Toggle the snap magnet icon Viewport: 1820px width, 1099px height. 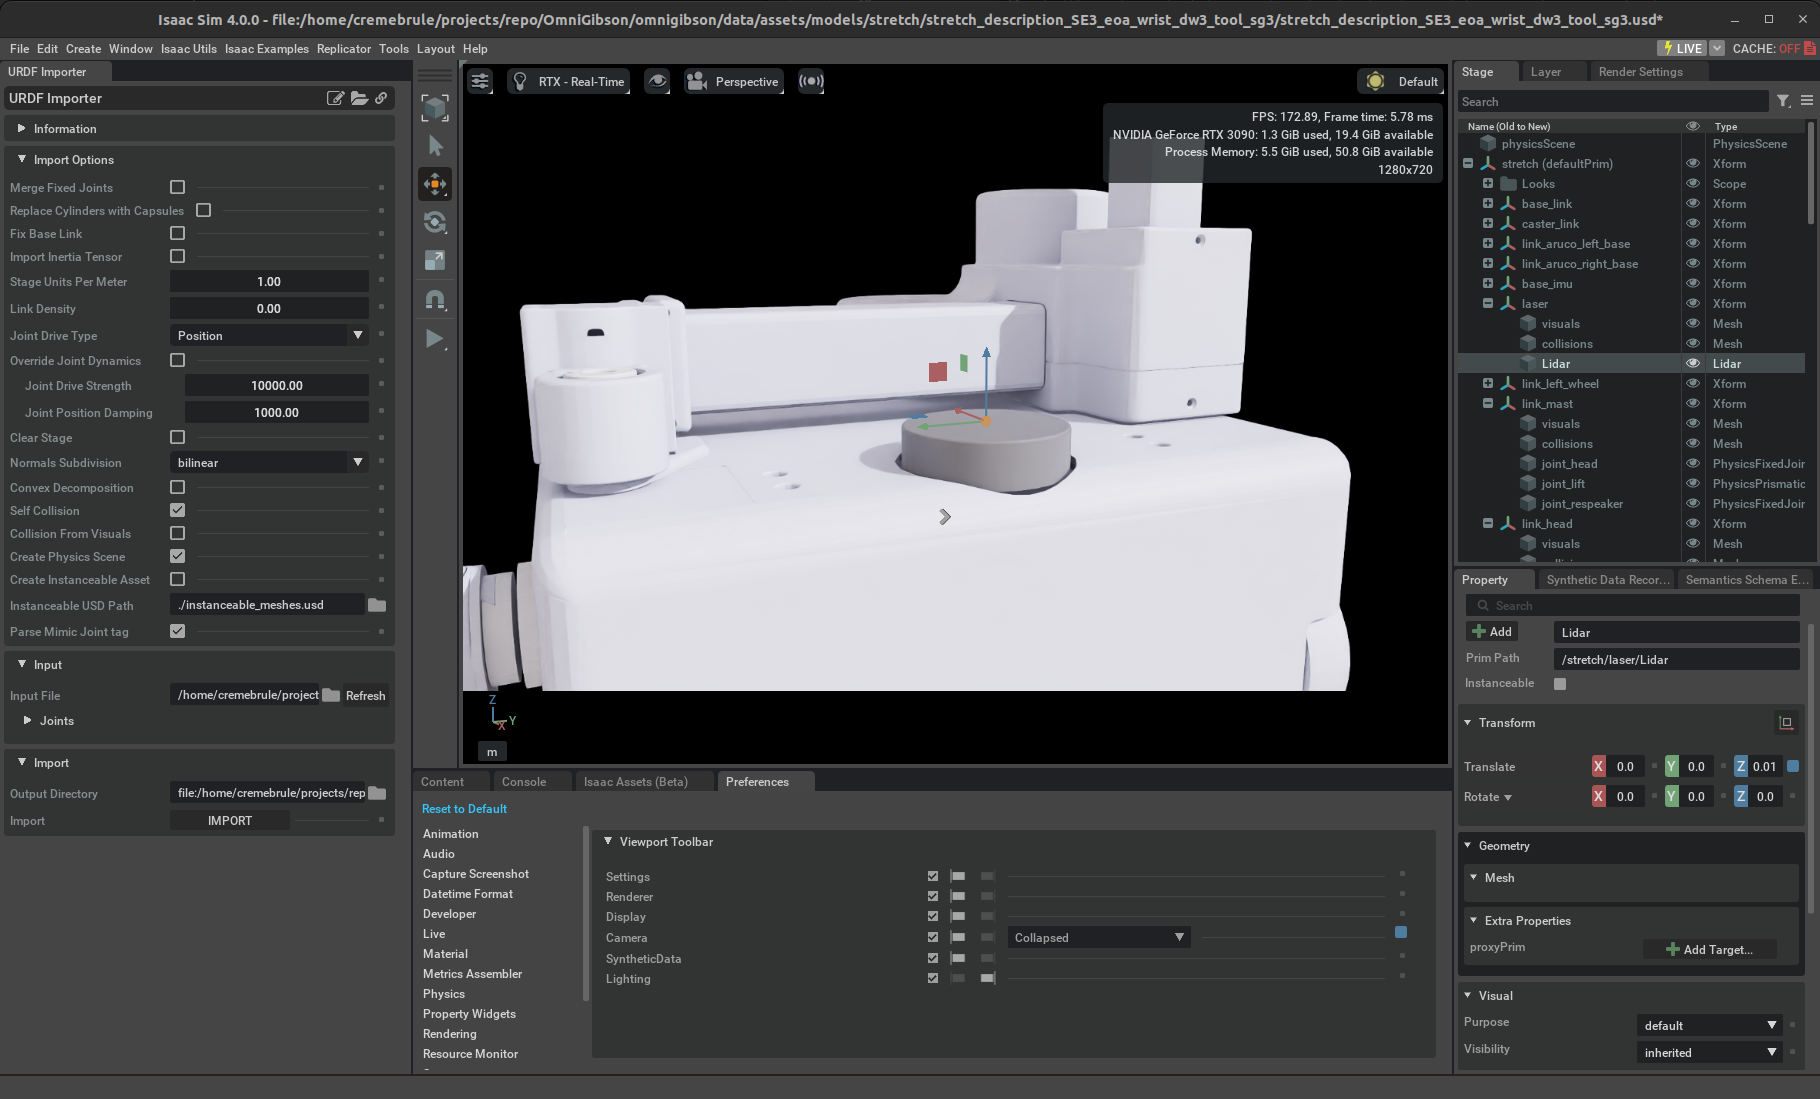(x=435, y=299)
